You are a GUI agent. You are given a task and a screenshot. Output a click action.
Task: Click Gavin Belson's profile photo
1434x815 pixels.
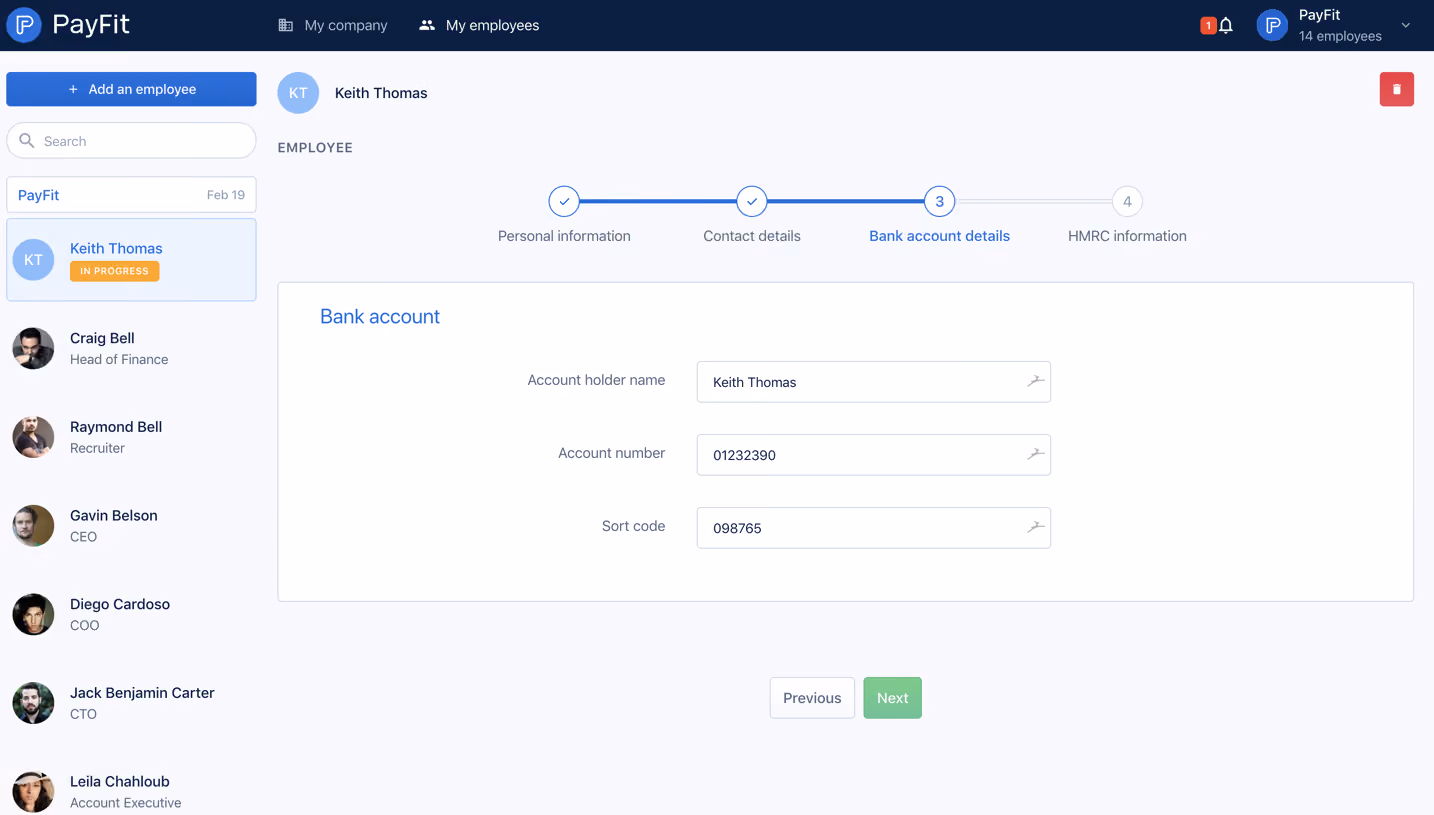click(33, 526)
